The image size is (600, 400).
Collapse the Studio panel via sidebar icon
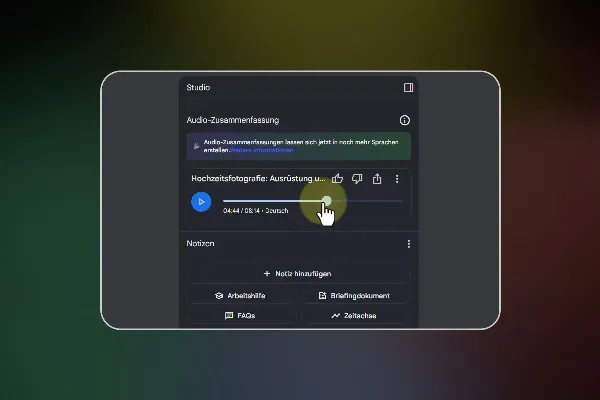(408, 88)
